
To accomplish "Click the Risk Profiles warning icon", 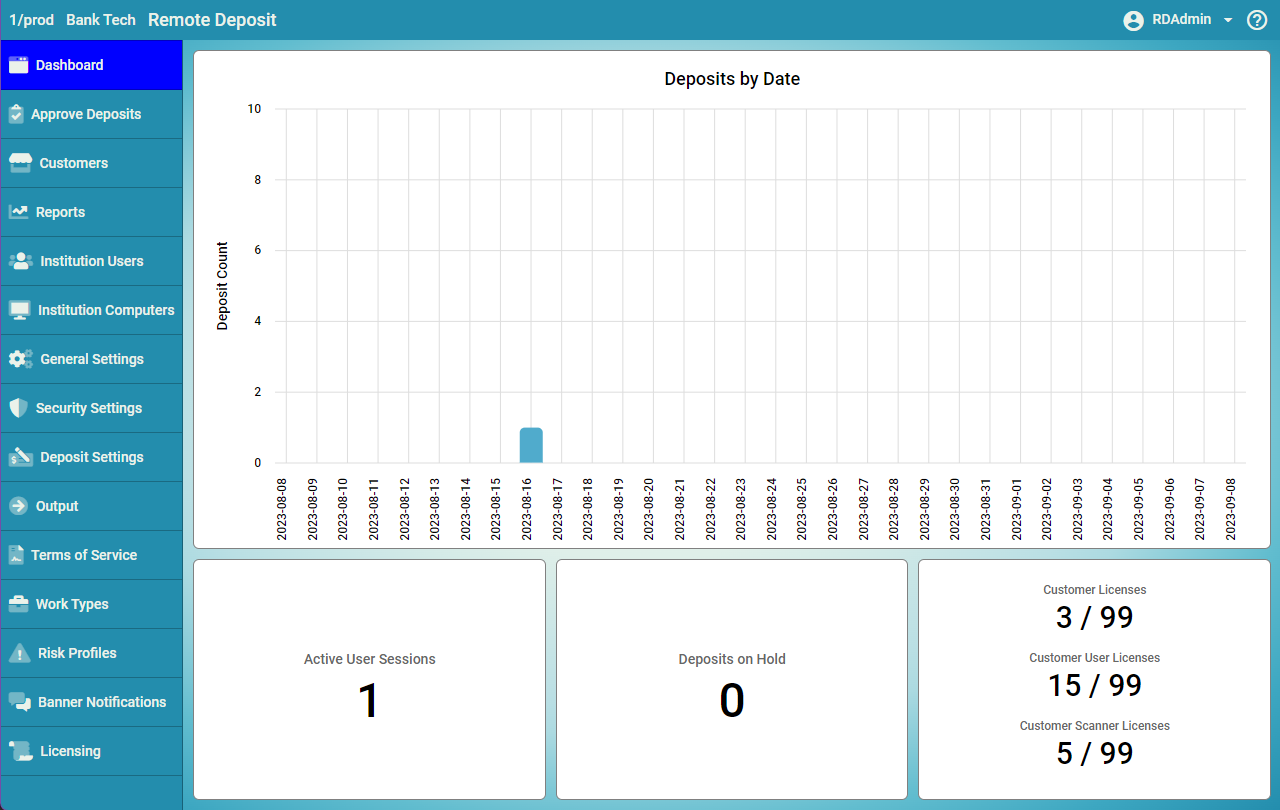I will coord(21,653).
